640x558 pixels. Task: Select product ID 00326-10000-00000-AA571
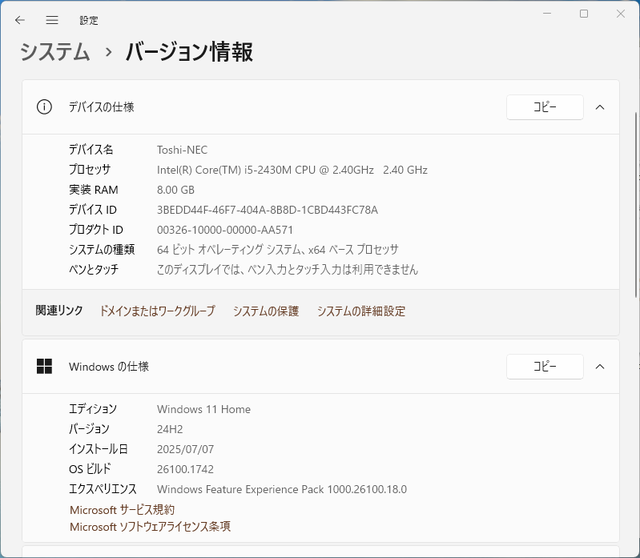point(225,230)
